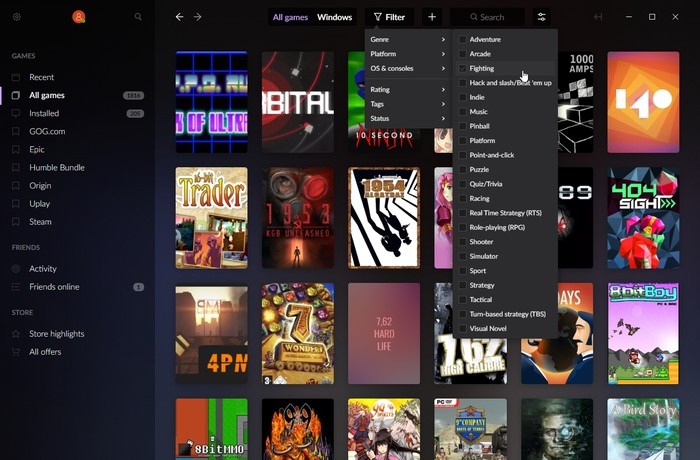Expand the Platform filter submenu

coord(408,54)
